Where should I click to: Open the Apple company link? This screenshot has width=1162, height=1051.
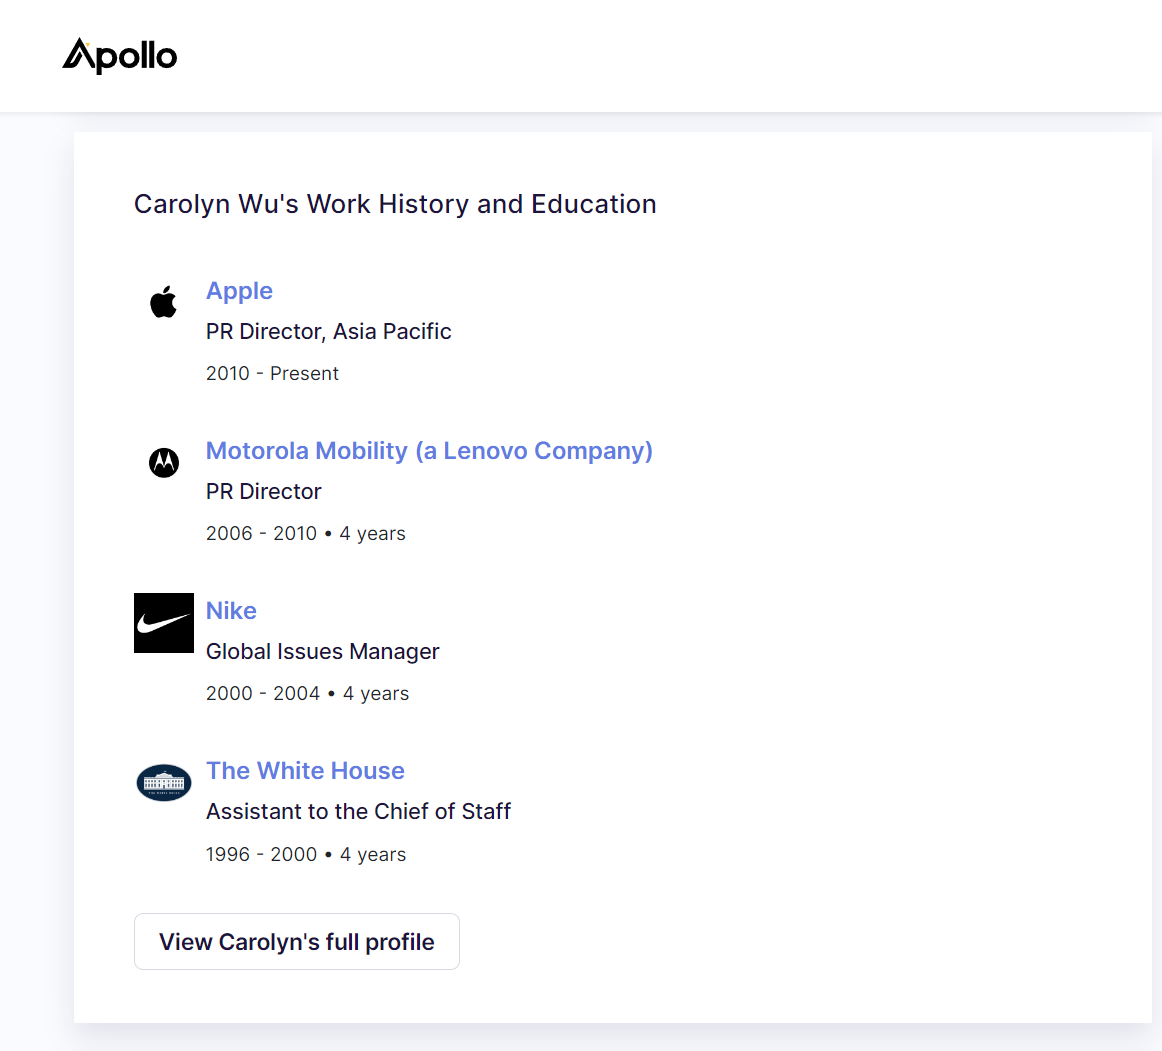pyautogui.click(x=239, y=291)
